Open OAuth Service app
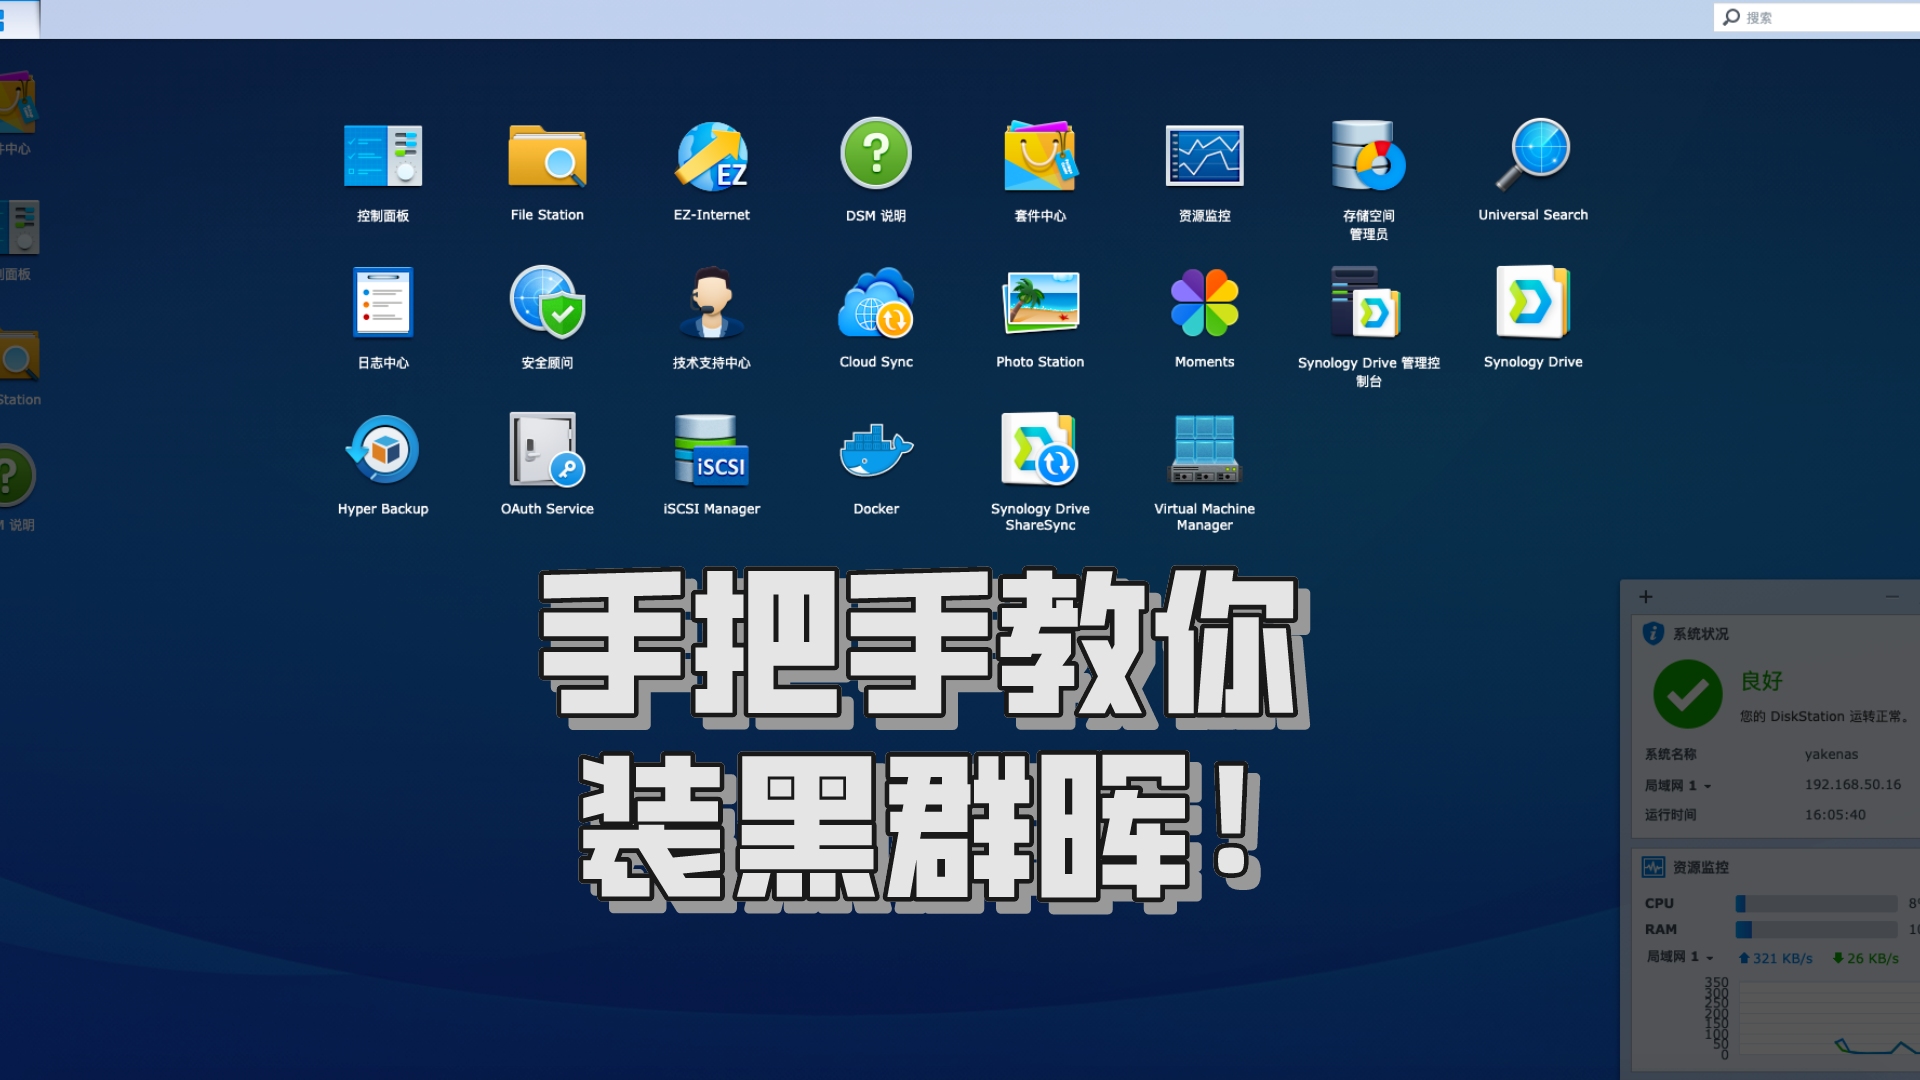Viewport: 1920px width, 1080px height. [x=547, y=450]
